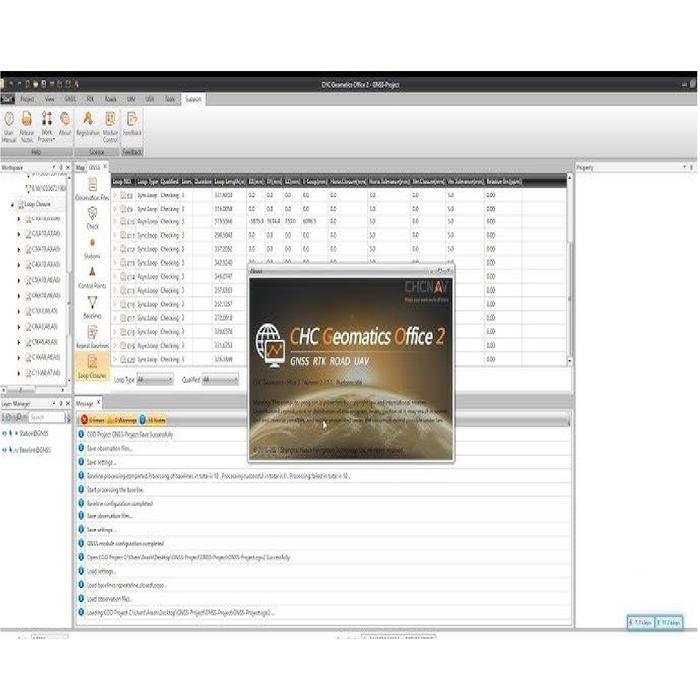Select the Check icon in the GNSS sidebar
This screenshot has height=700, width=700.
(x=92, y=218)
